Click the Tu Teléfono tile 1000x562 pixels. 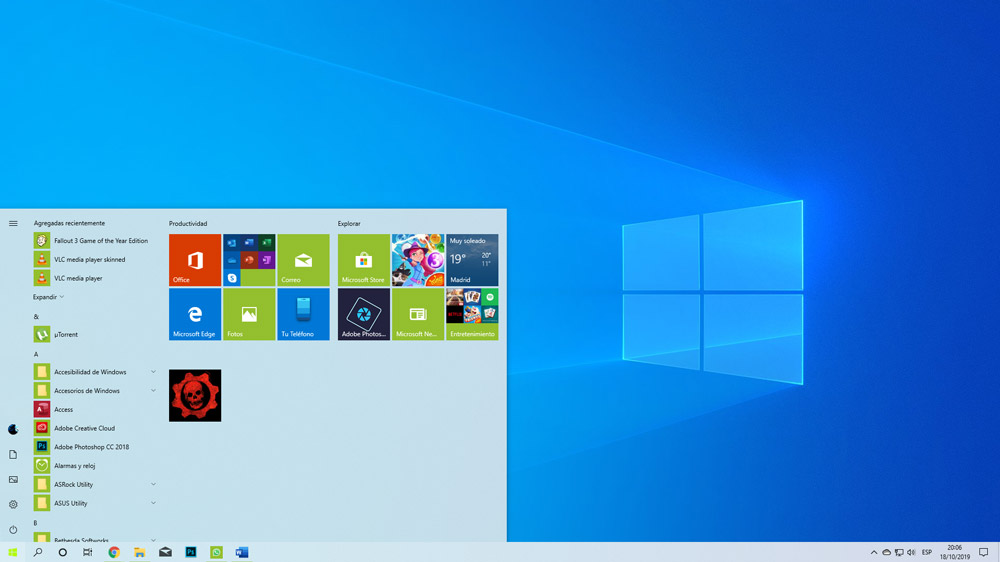(303, 314)
